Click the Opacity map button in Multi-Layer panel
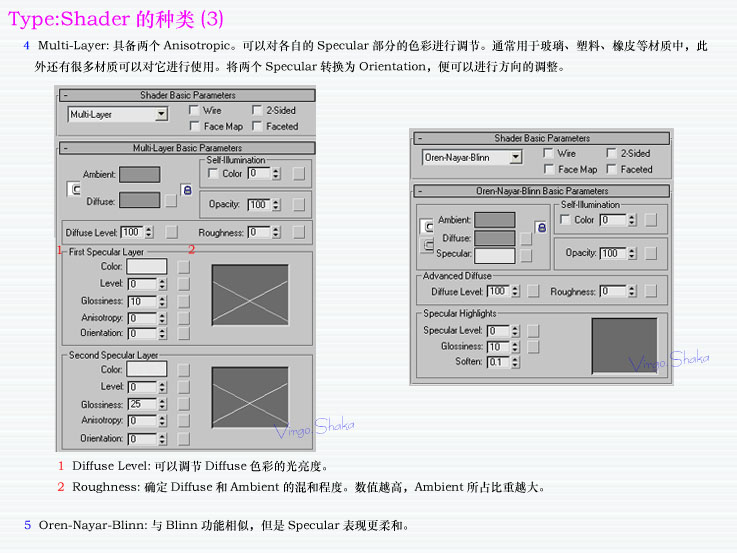This screenshot has height=553, width=737. (x=298, y=204)
